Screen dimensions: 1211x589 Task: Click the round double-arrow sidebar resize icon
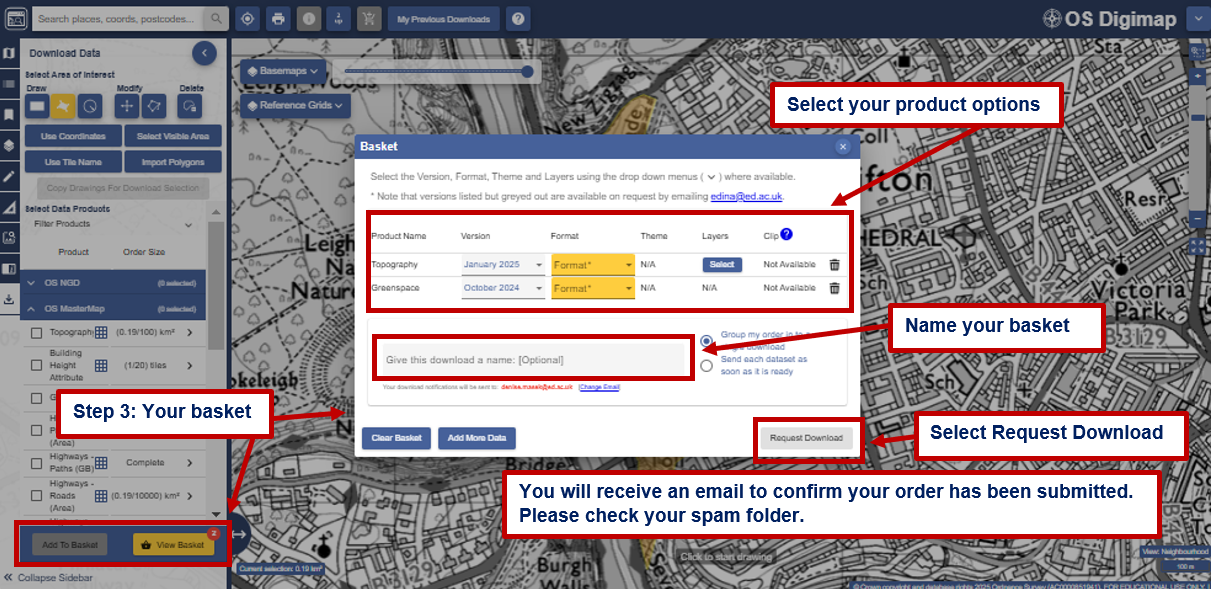[x=241, y=535]
